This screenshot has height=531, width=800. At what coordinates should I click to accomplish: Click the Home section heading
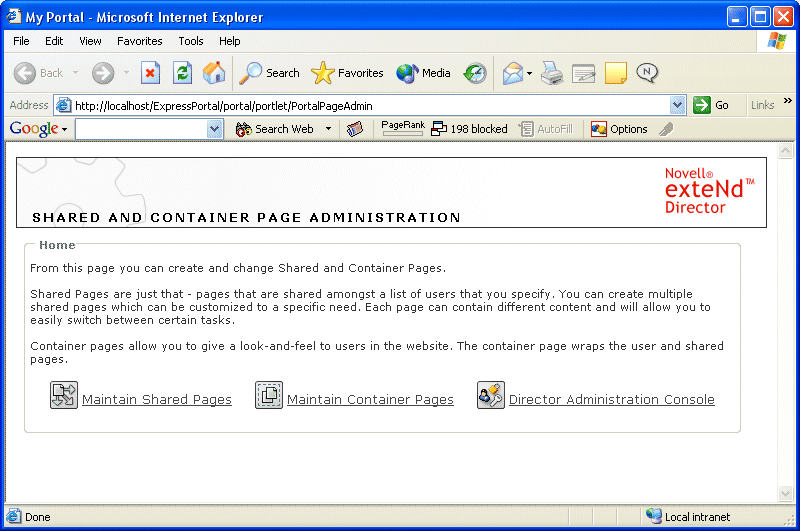(x=57, y=245)
